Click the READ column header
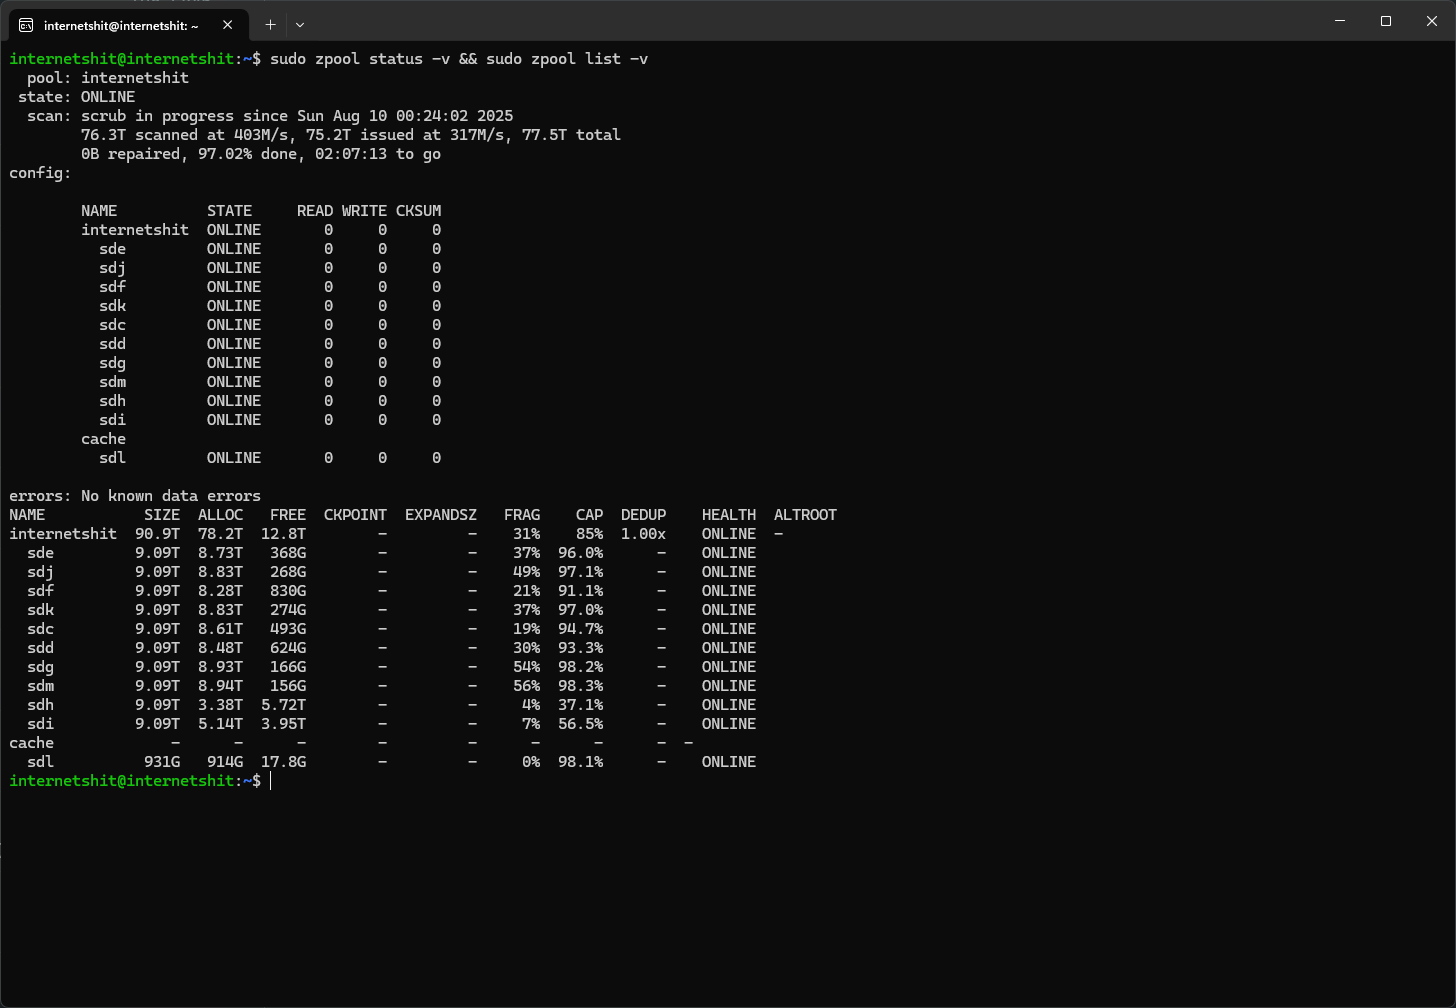Viewport: 1456px width, 1008px height. pyautogui.click(x=315, y=211)
